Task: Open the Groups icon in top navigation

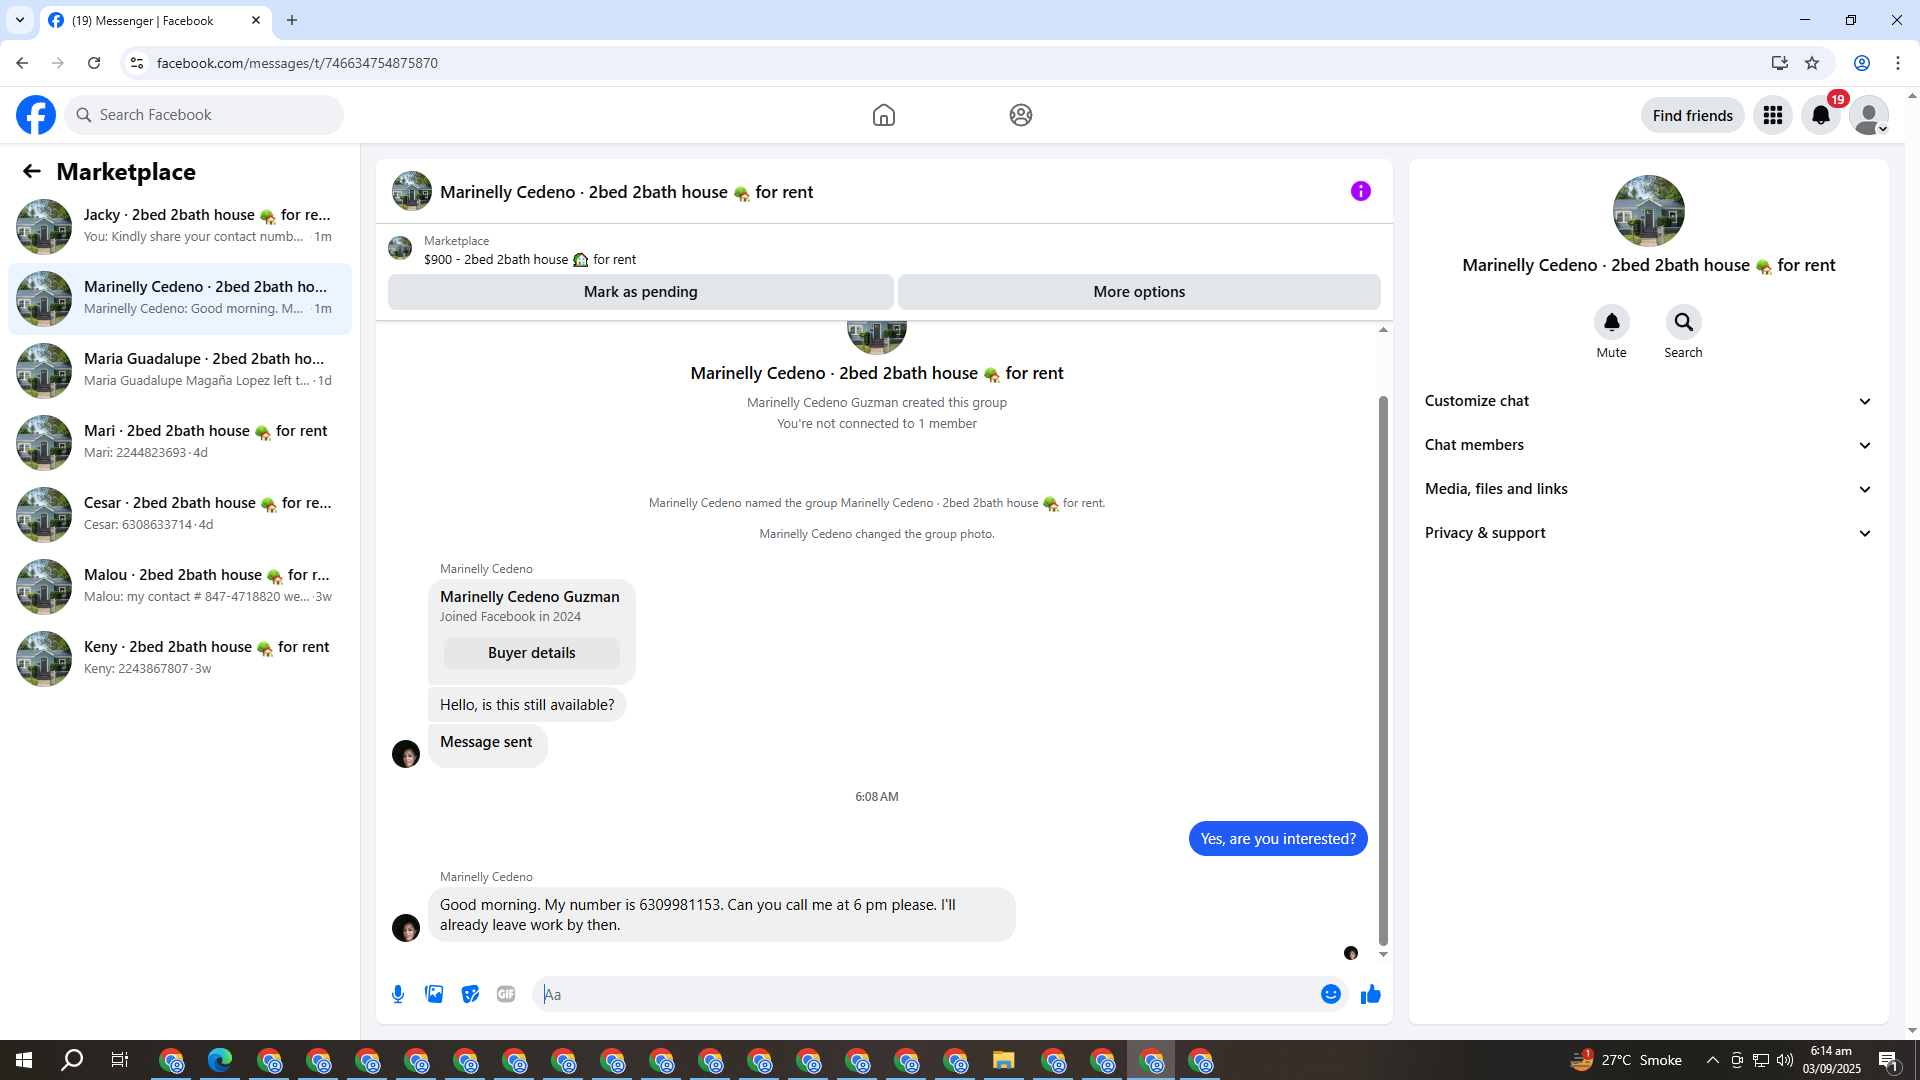Action: (1021, 115)
